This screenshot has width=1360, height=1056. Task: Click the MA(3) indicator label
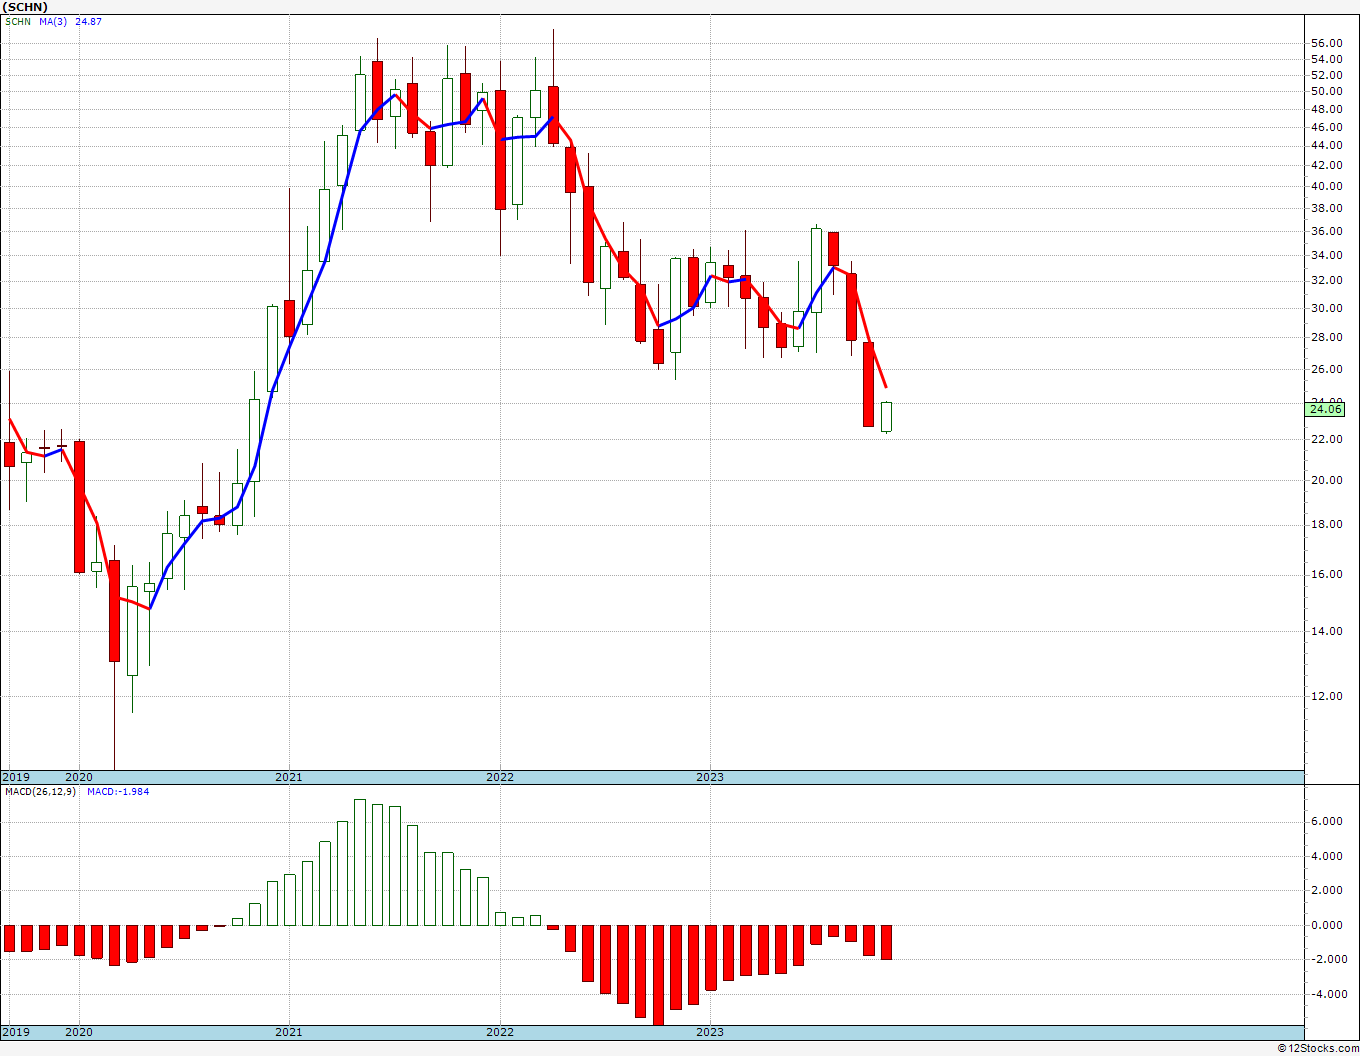(x=53, y=21)
